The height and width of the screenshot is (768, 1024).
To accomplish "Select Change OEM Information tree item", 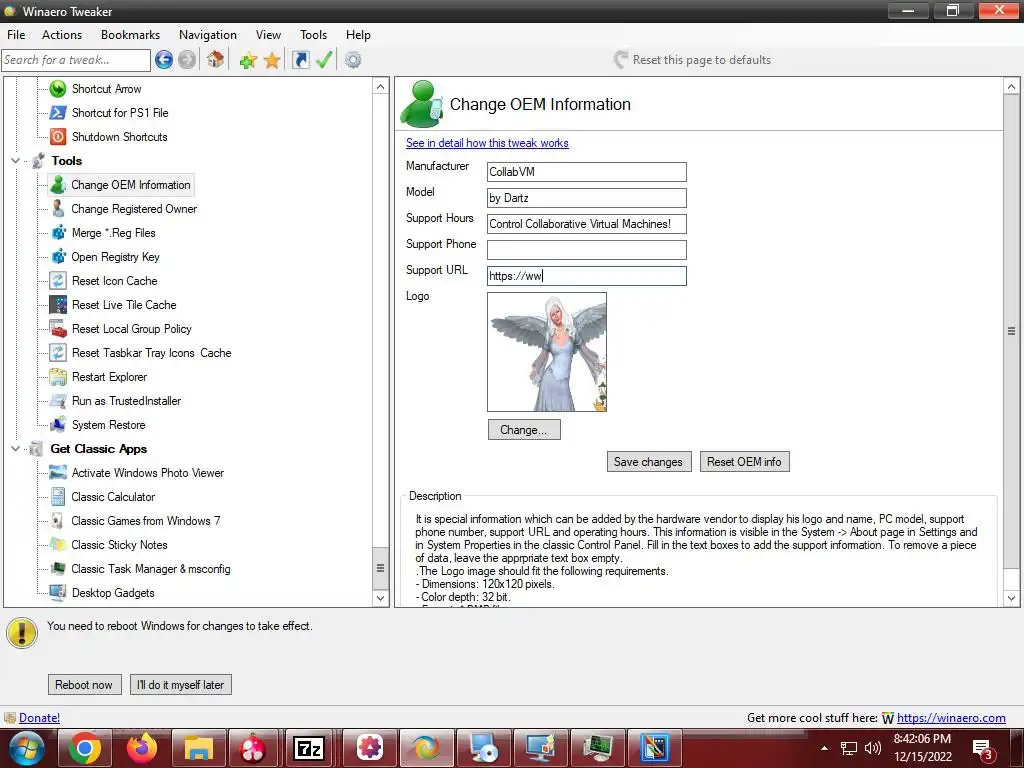I will (131, 185).
